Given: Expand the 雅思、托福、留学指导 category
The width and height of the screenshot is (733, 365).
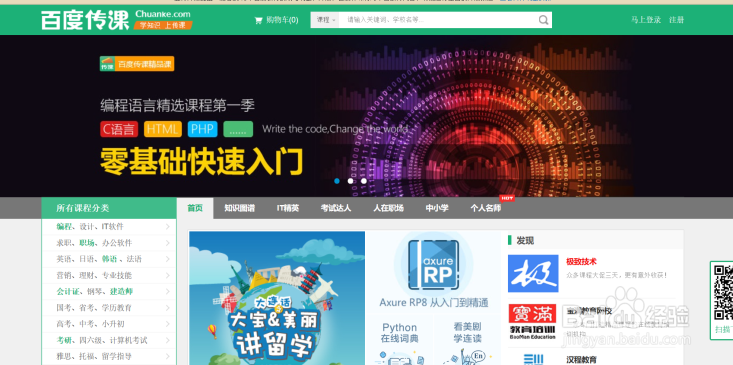Looking at the screenshot, I should click(x=109, y=357).
